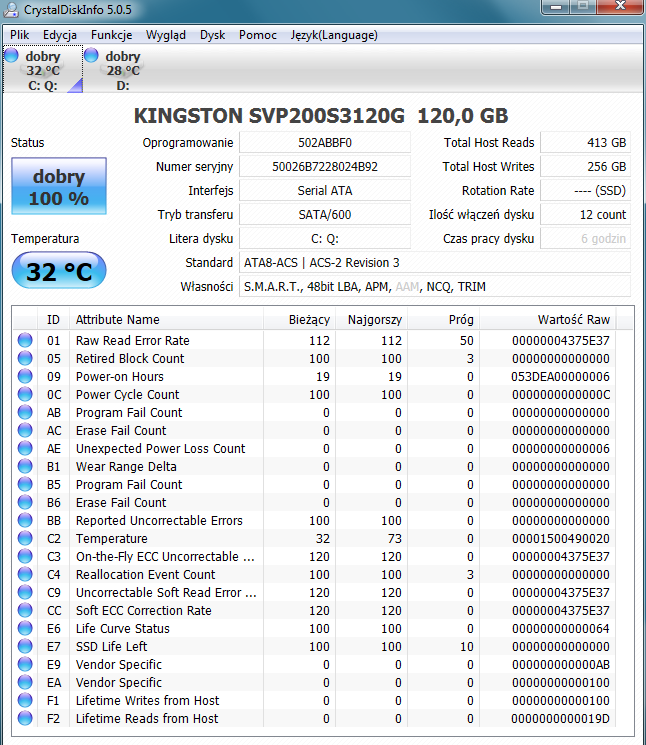Click the Attribute Name column header
The width and height of the screenshot is (646, 745).
(166, 319)
